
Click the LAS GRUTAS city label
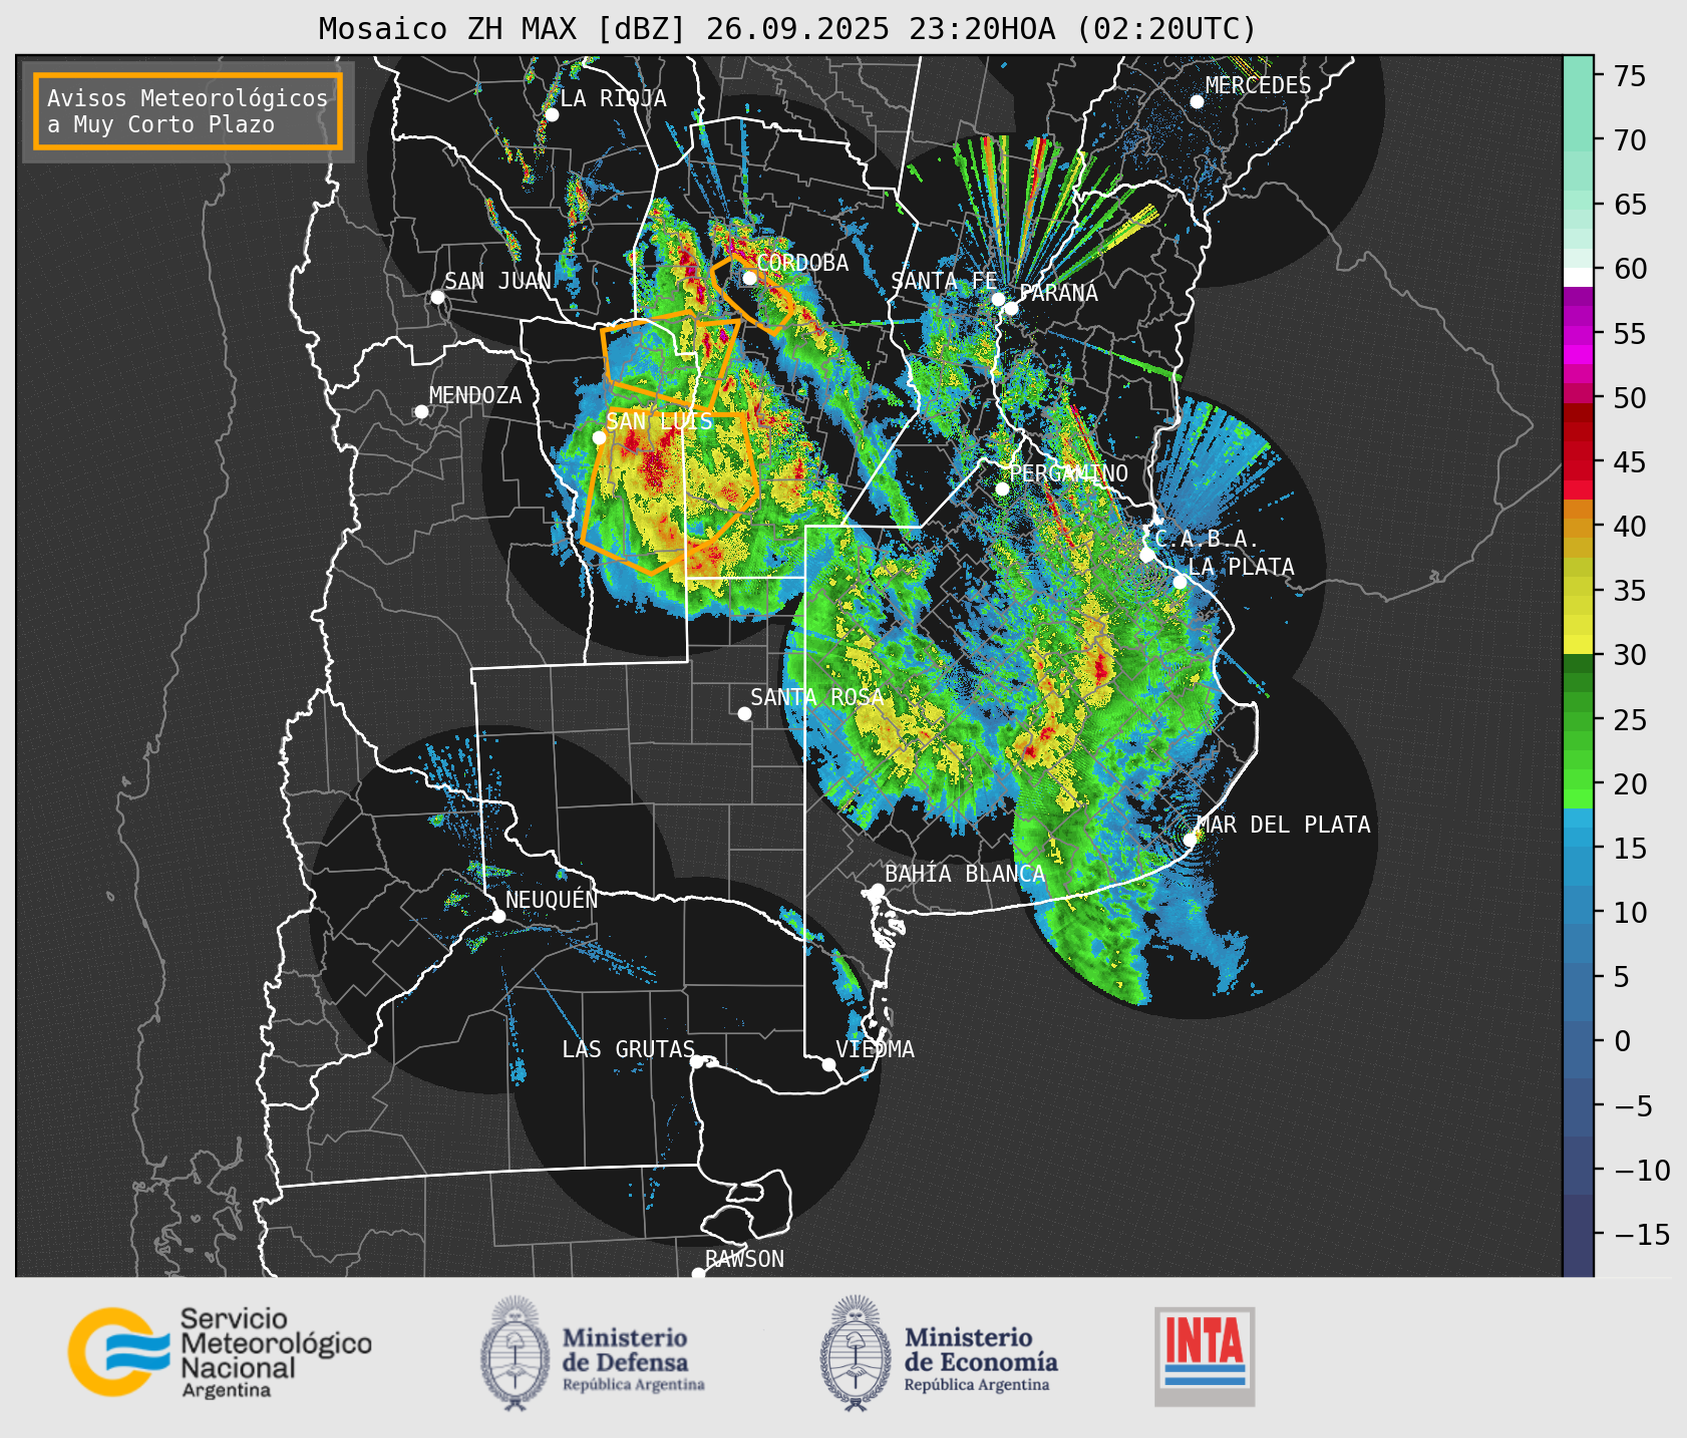(628, 1049)
